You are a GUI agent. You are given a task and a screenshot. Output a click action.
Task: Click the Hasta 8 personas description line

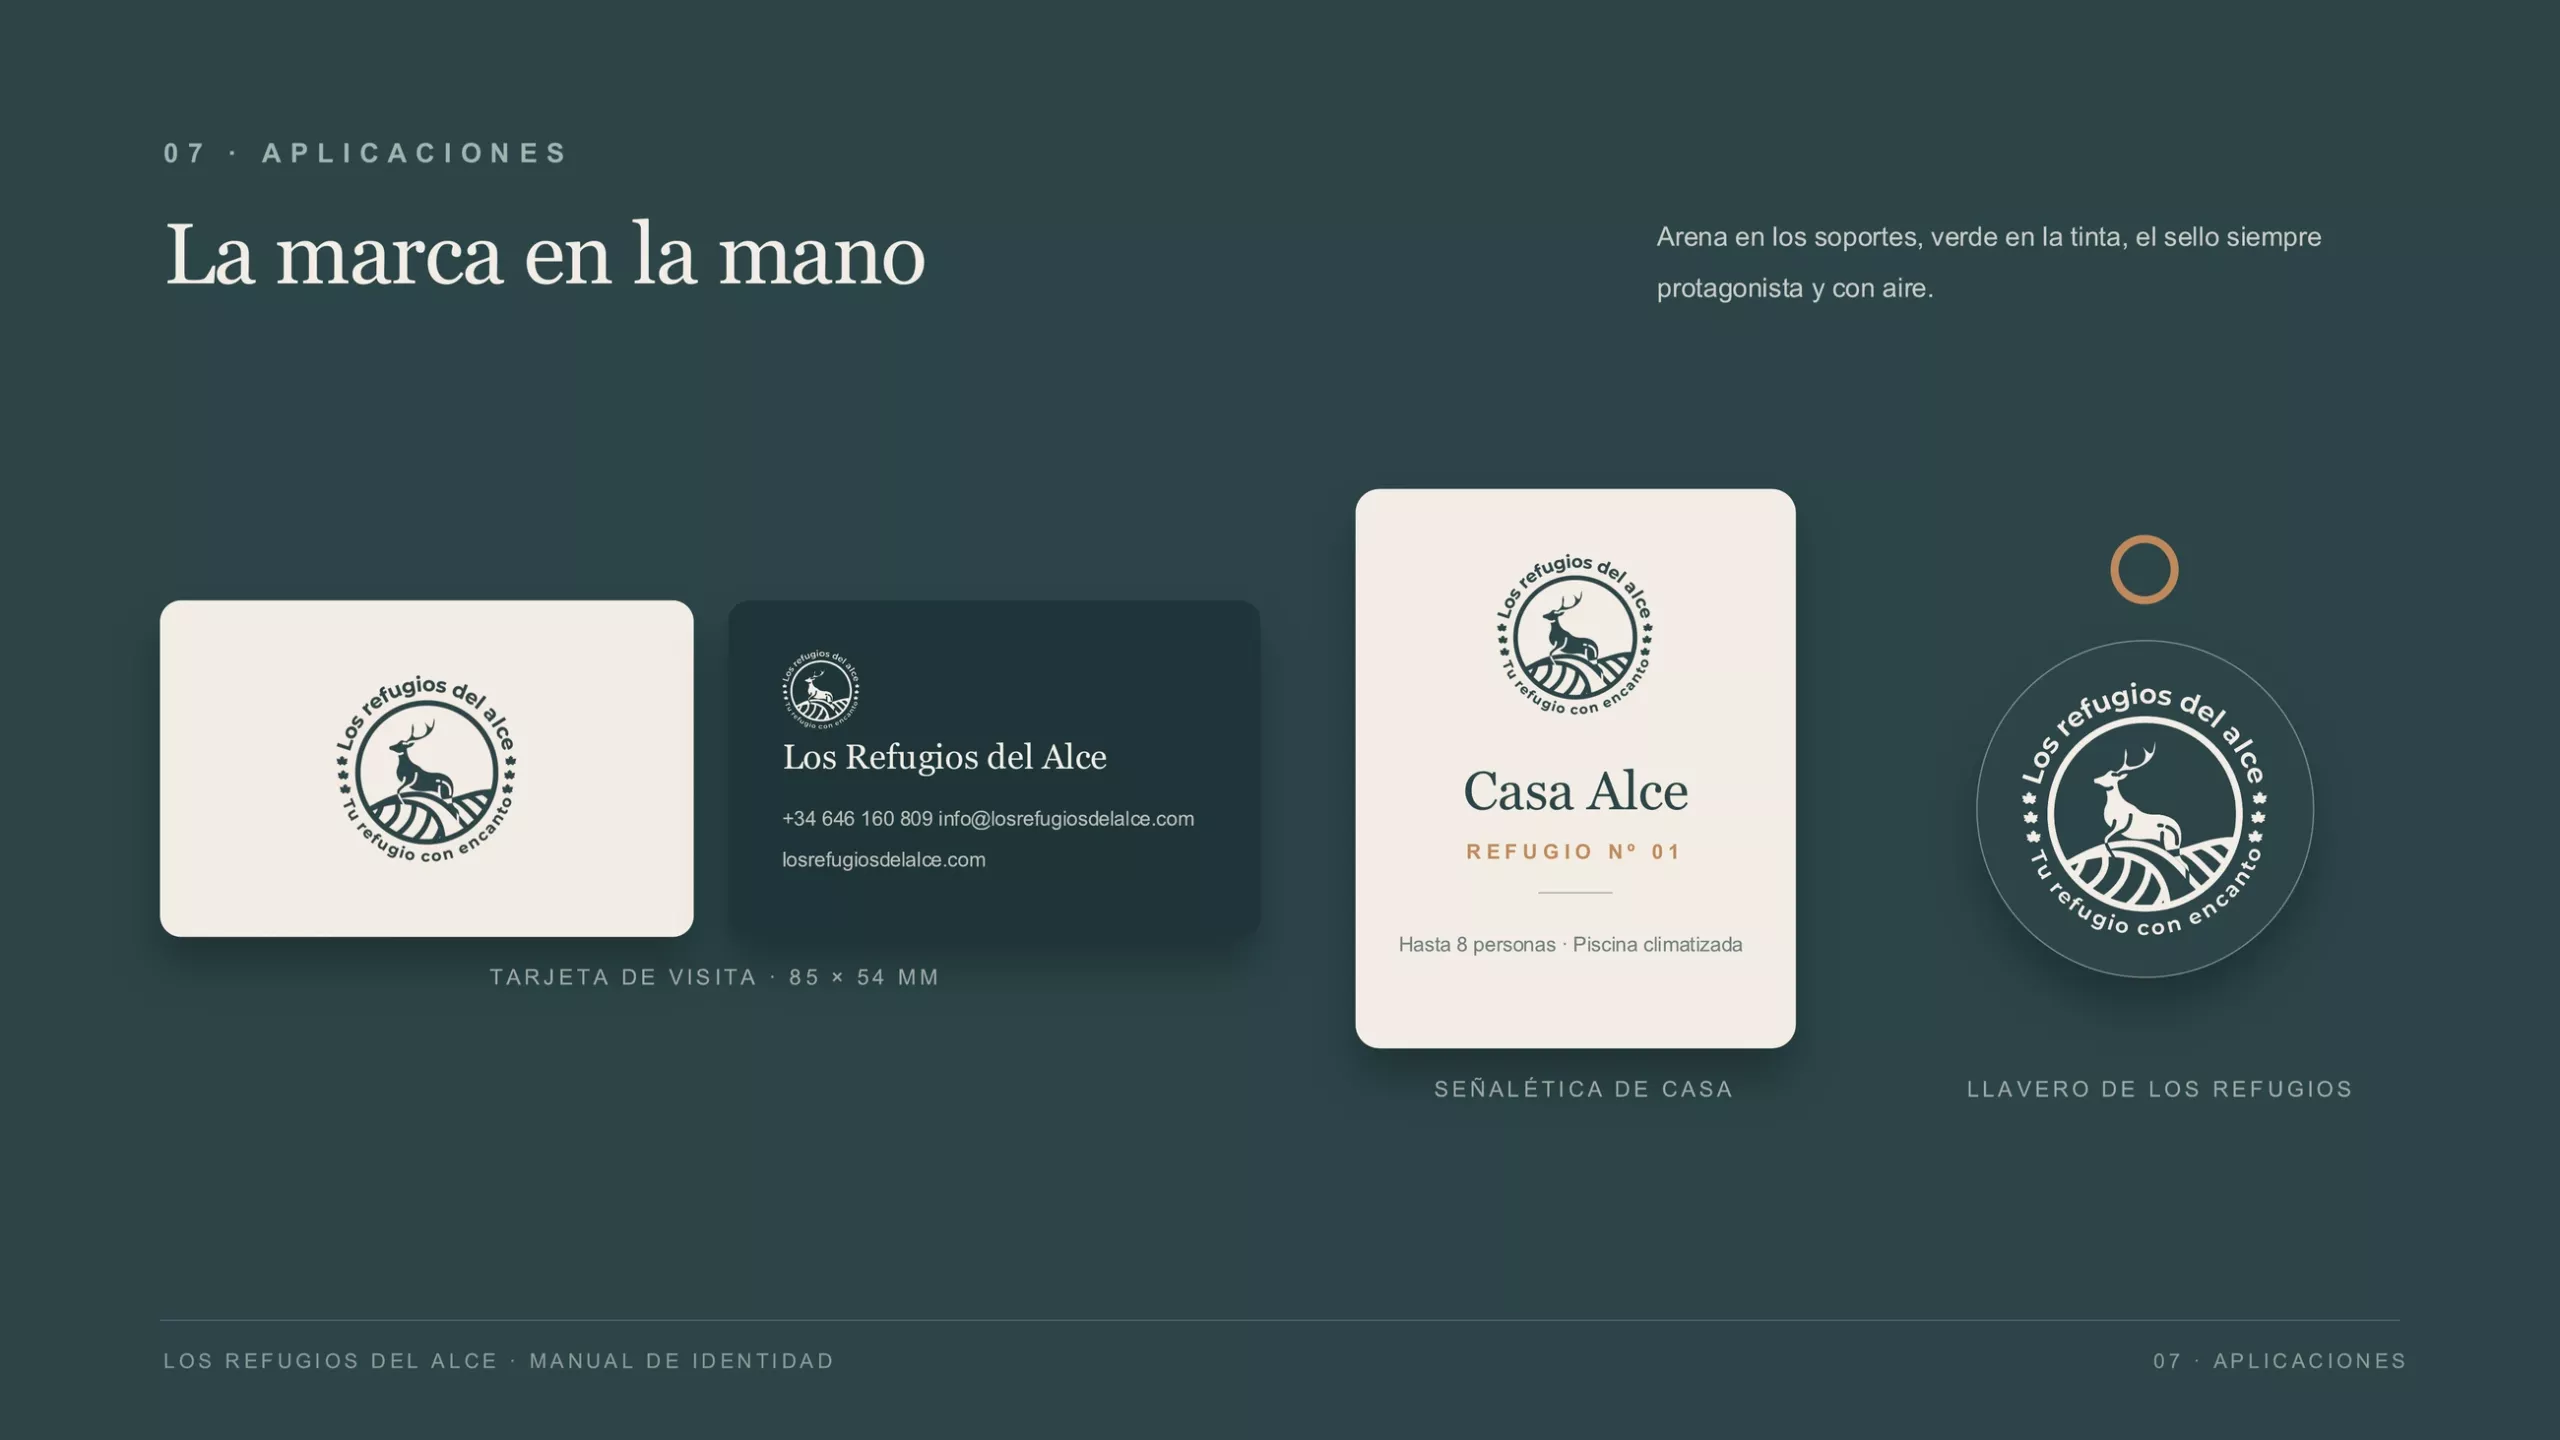pyautogui.click(x=1570, y=945)
